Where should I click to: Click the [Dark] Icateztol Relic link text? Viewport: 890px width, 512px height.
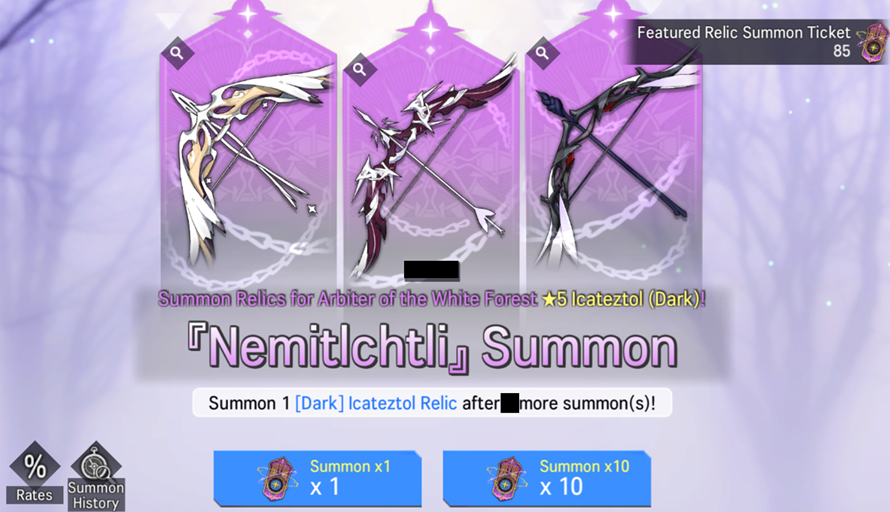376,403
